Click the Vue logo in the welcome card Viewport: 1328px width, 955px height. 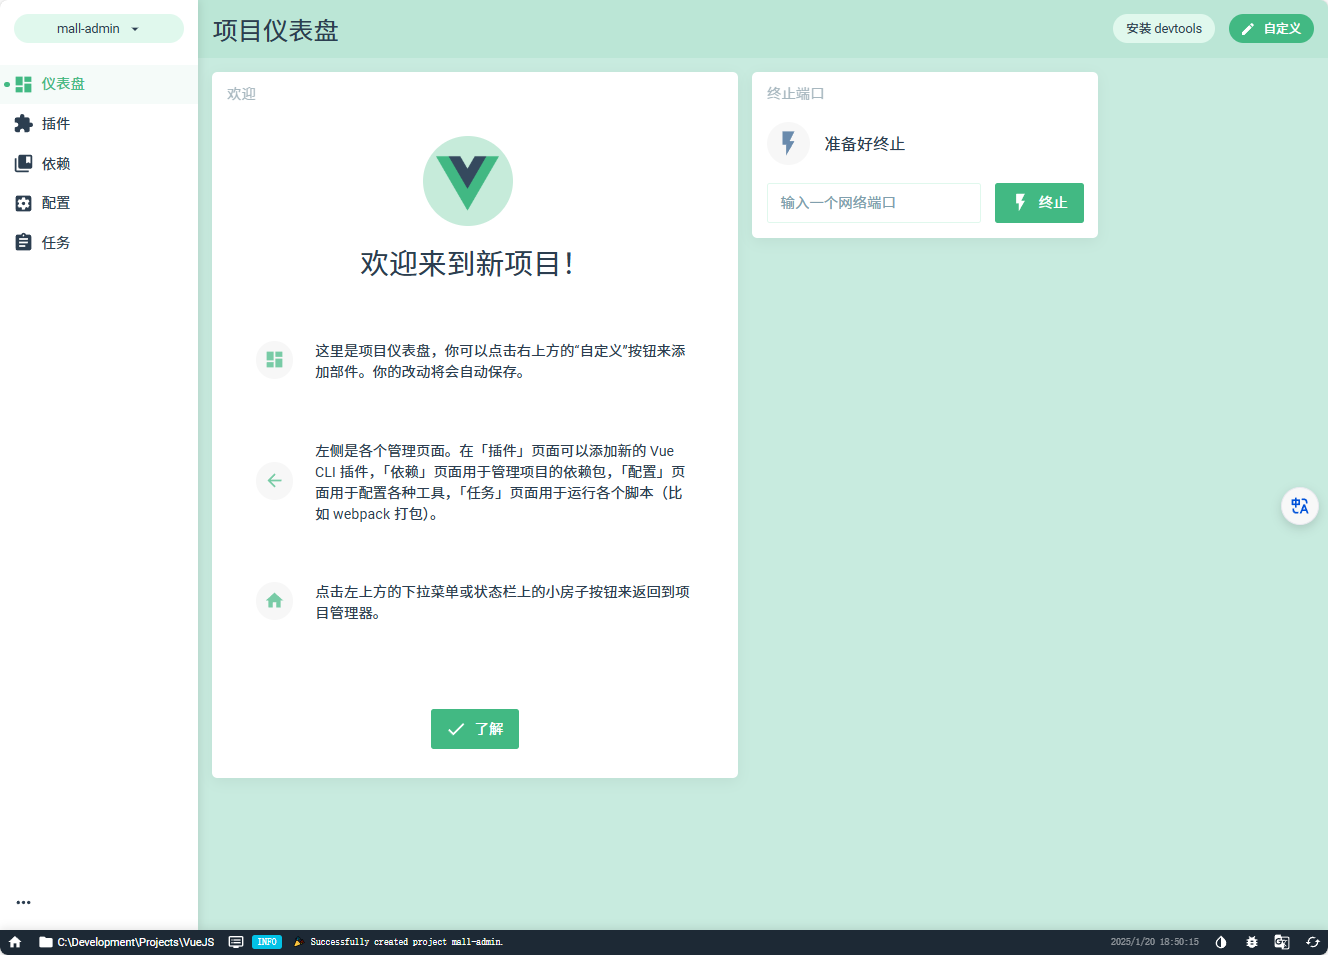(x=468, y=181)
